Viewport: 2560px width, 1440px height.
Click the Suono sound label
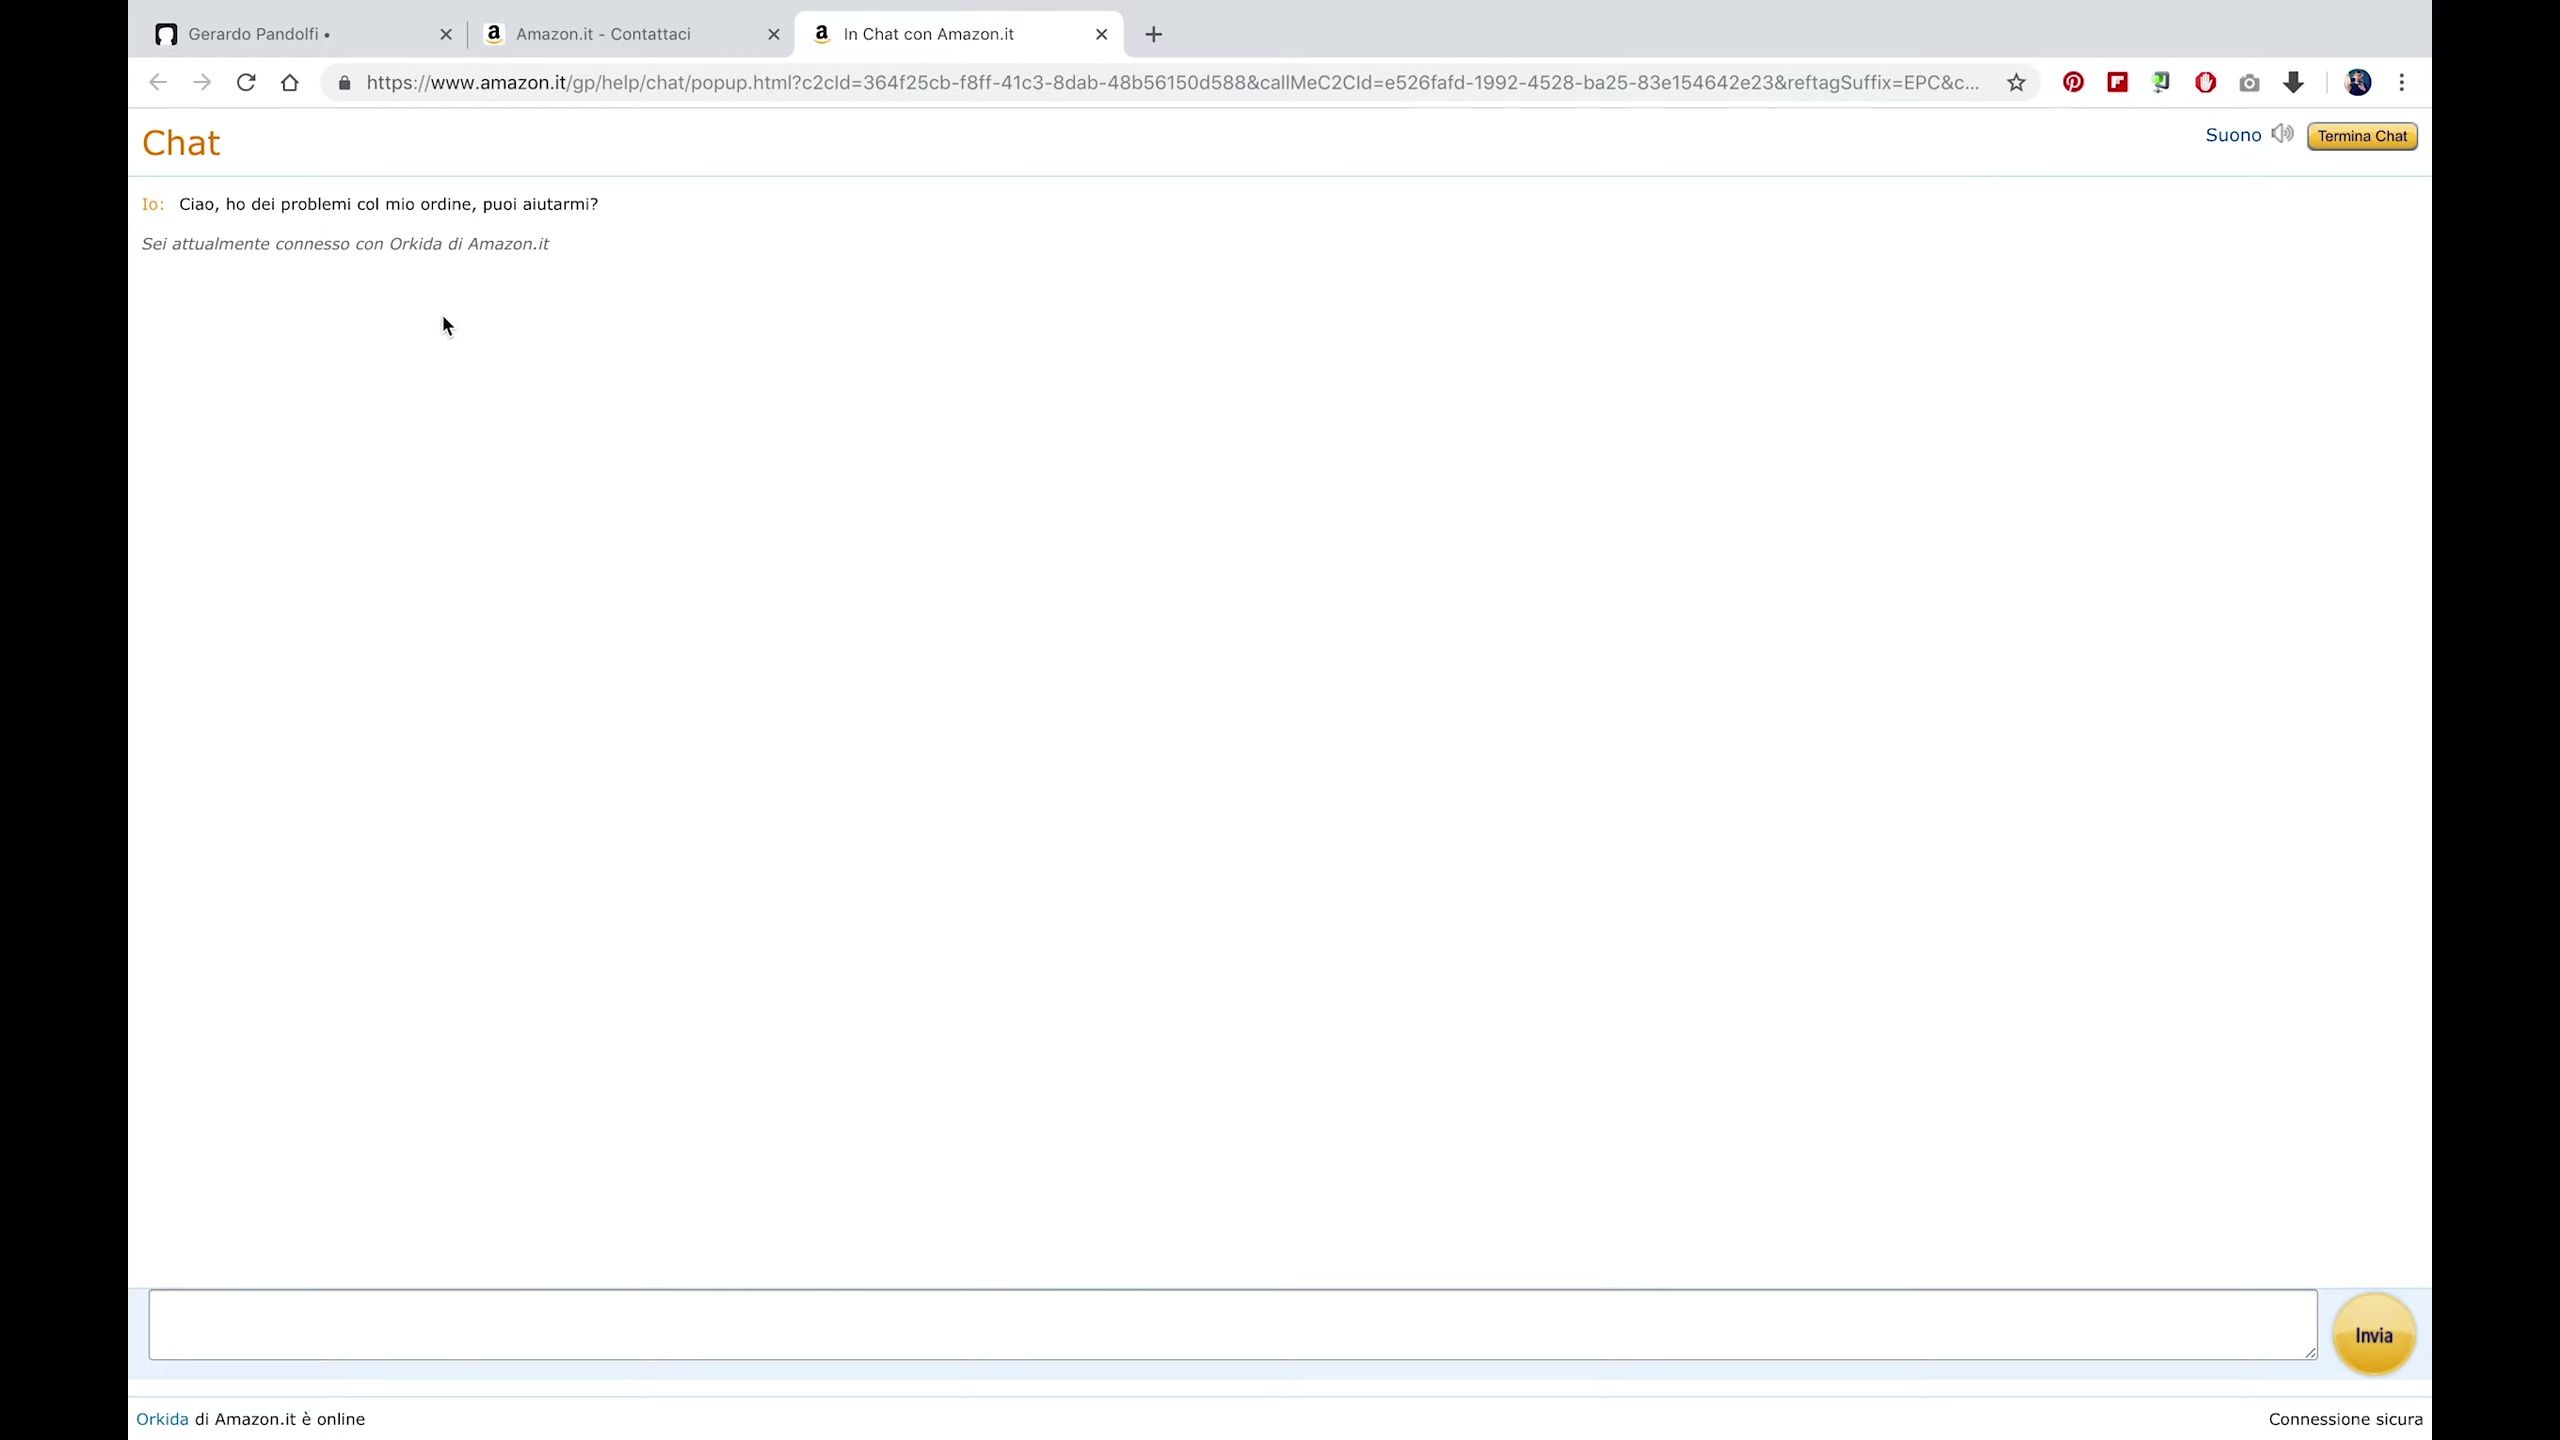coord(2232,135)
